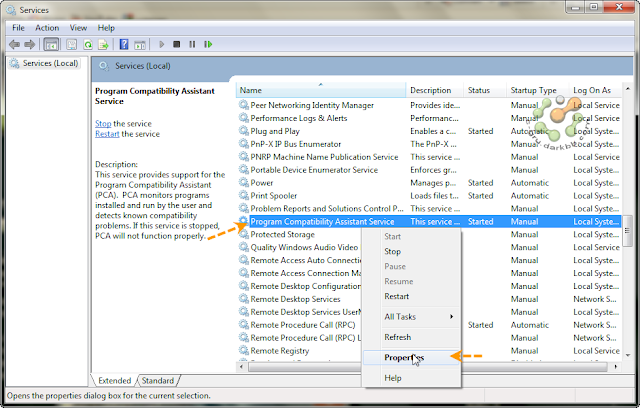
Task: Click gear icon beside Remote Registry
Action: [x=244, y=350]
